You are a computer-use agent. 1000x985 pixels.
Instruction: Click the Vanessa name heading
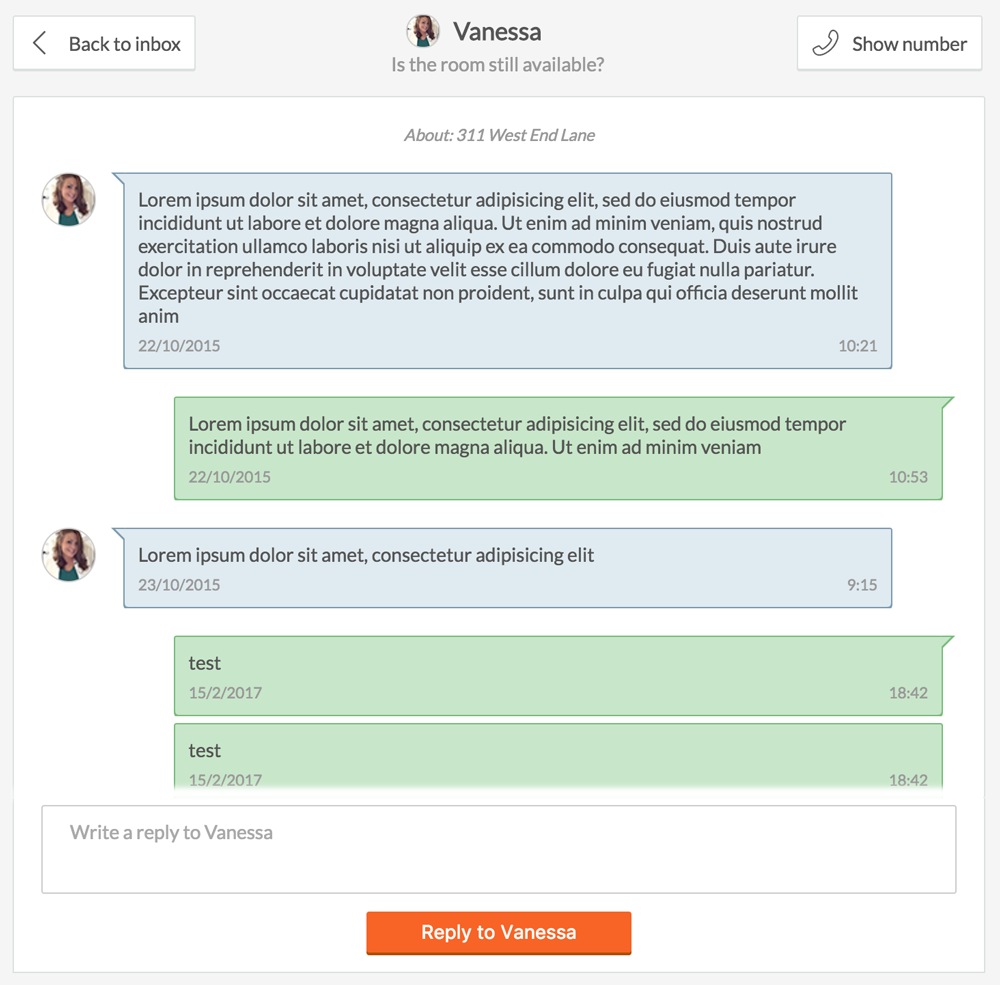pyautogui.click(x=497, y=31)
